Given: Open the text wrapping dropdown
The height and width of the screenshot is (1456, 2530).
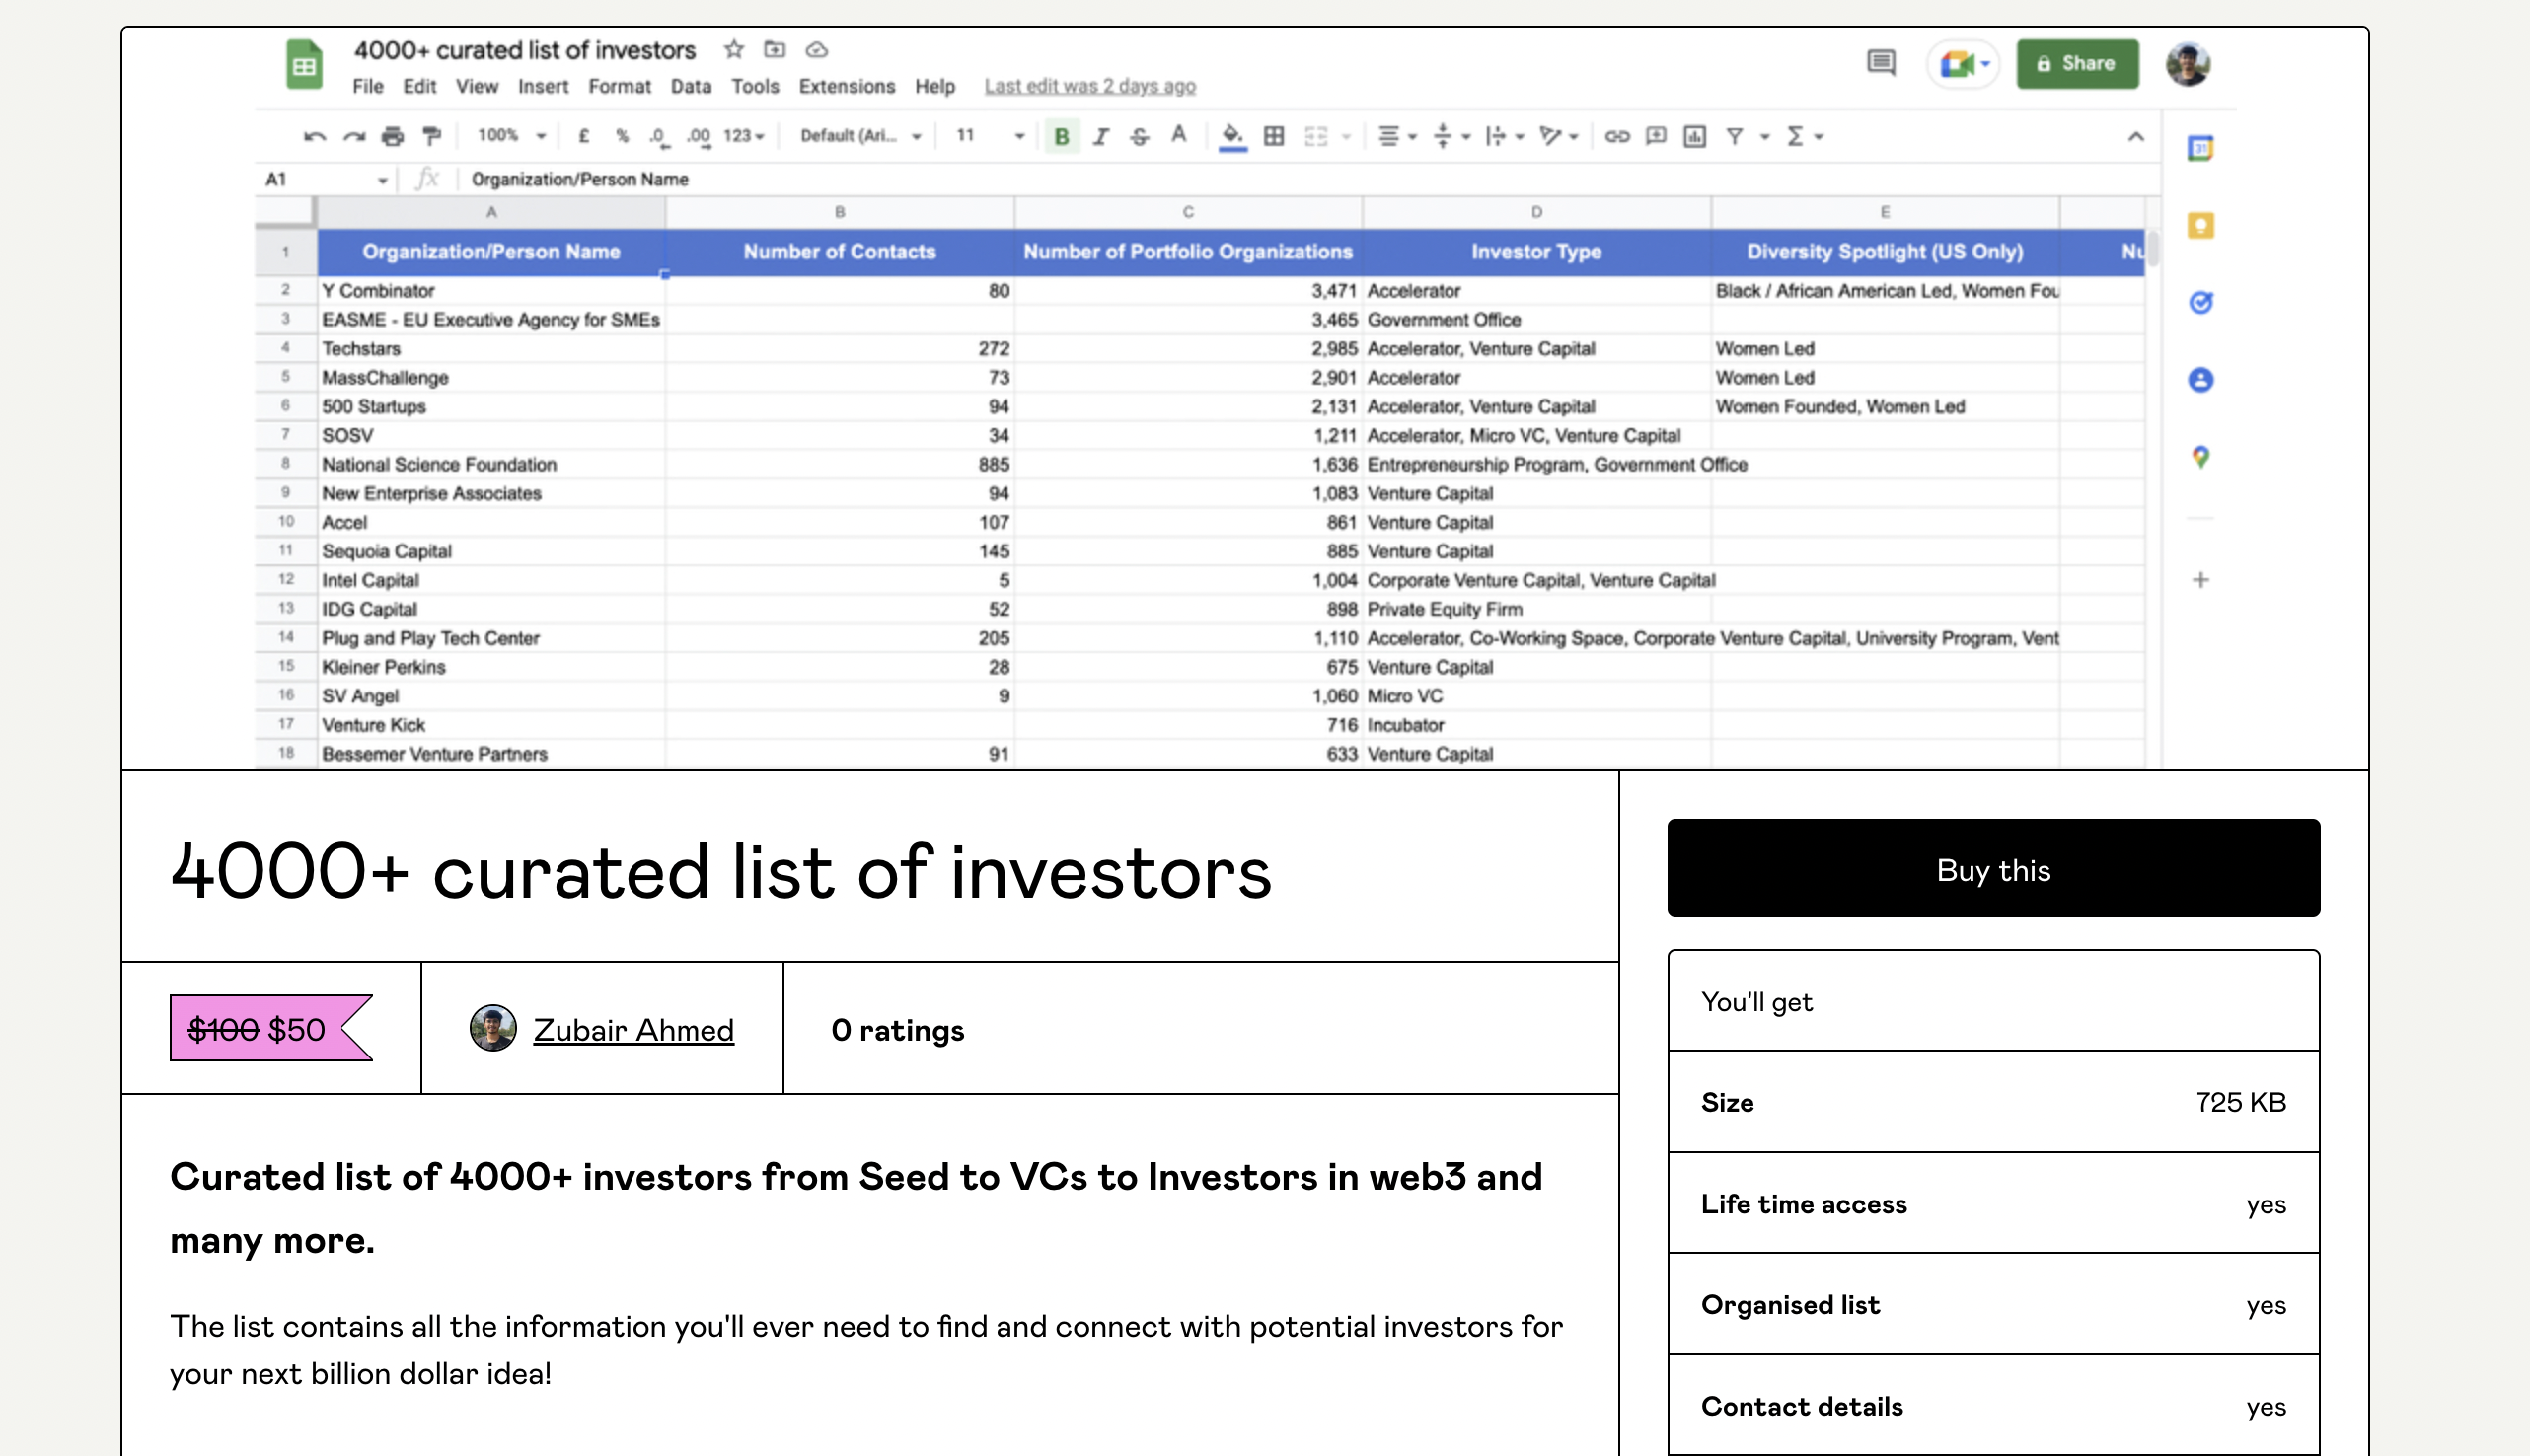Looking at the screenshot, I should [x=1504, y=136].
